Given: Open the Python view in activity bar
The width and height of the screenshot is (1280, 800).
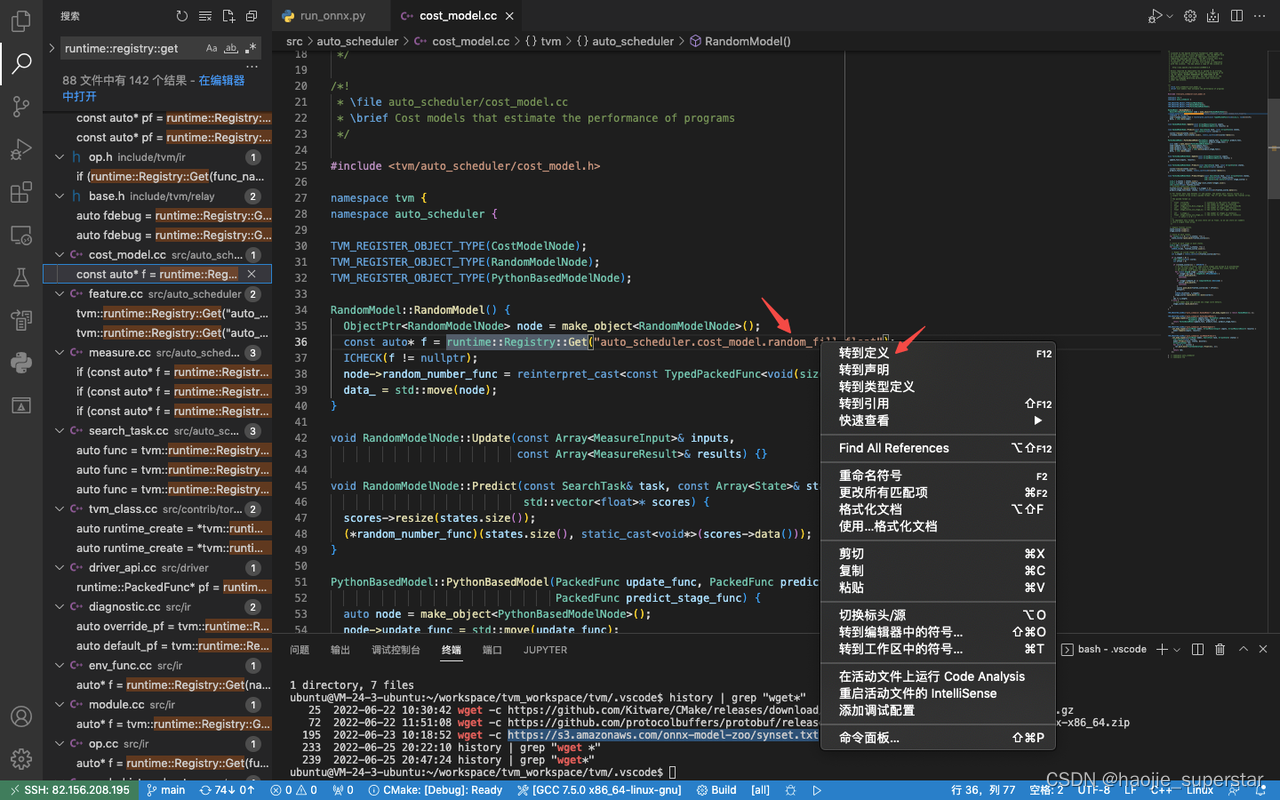Looking at the screenshot, I should [x=21, y=362].
